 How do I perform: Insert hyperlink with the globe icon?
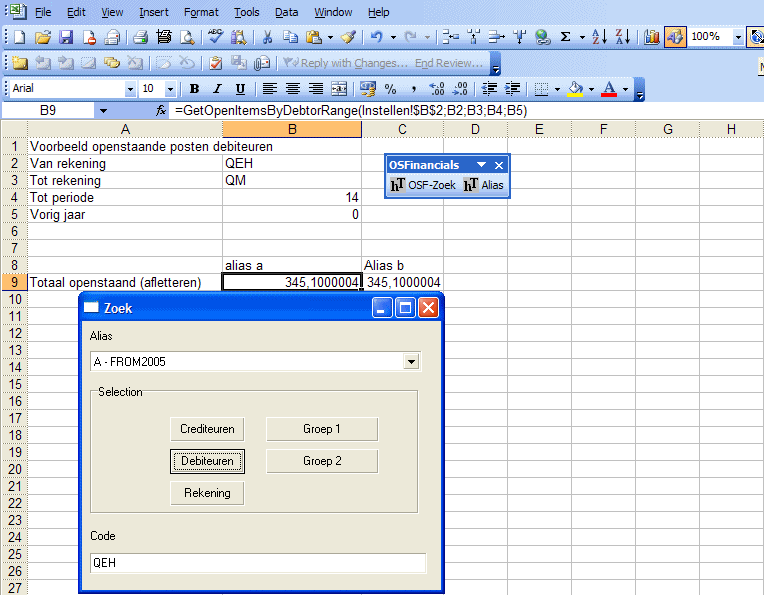[x=542, y=37]
